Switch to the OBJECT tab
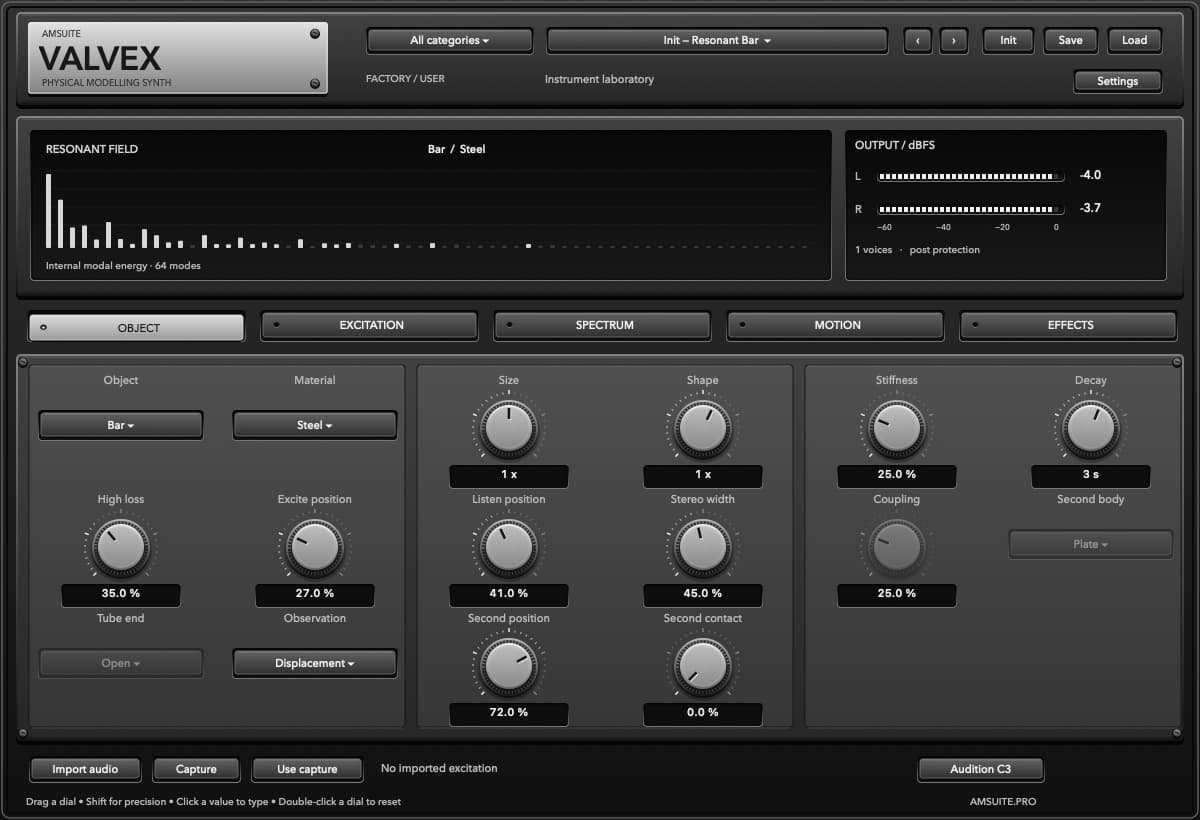This screenshot has width=1200, height=820. (x=137, y=327)
